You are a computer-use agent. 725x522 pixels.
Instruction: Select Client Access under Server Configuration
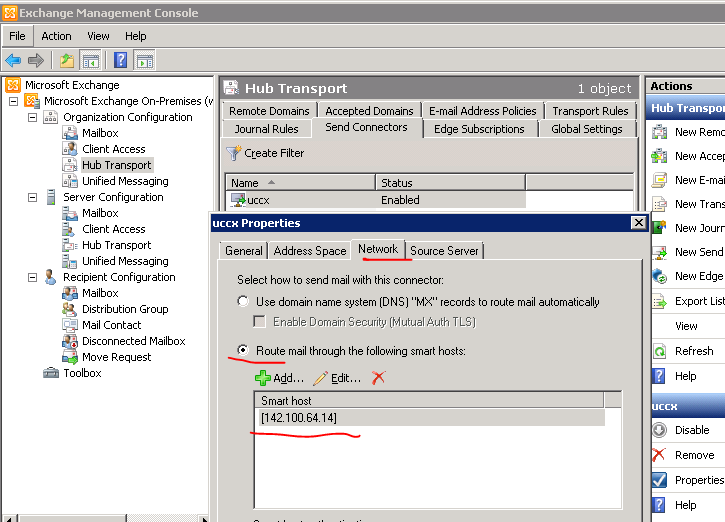[x=114, y=229]
